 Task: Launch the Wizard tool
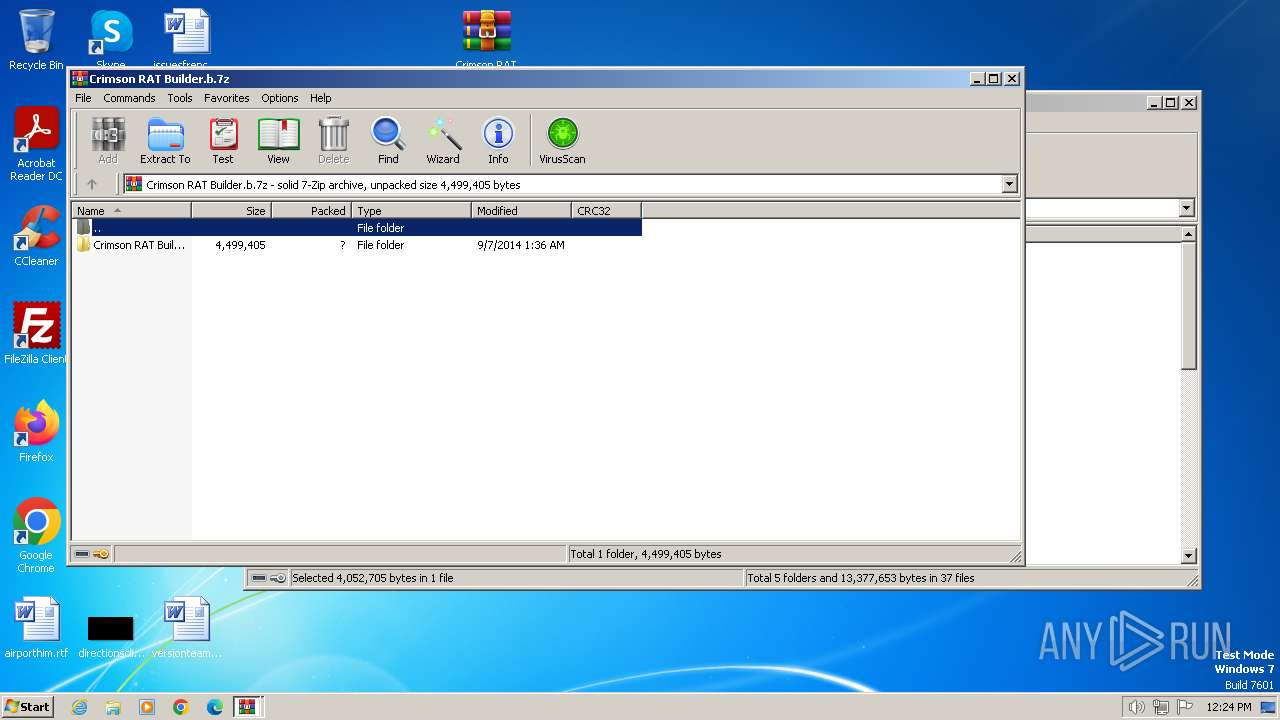443,140
